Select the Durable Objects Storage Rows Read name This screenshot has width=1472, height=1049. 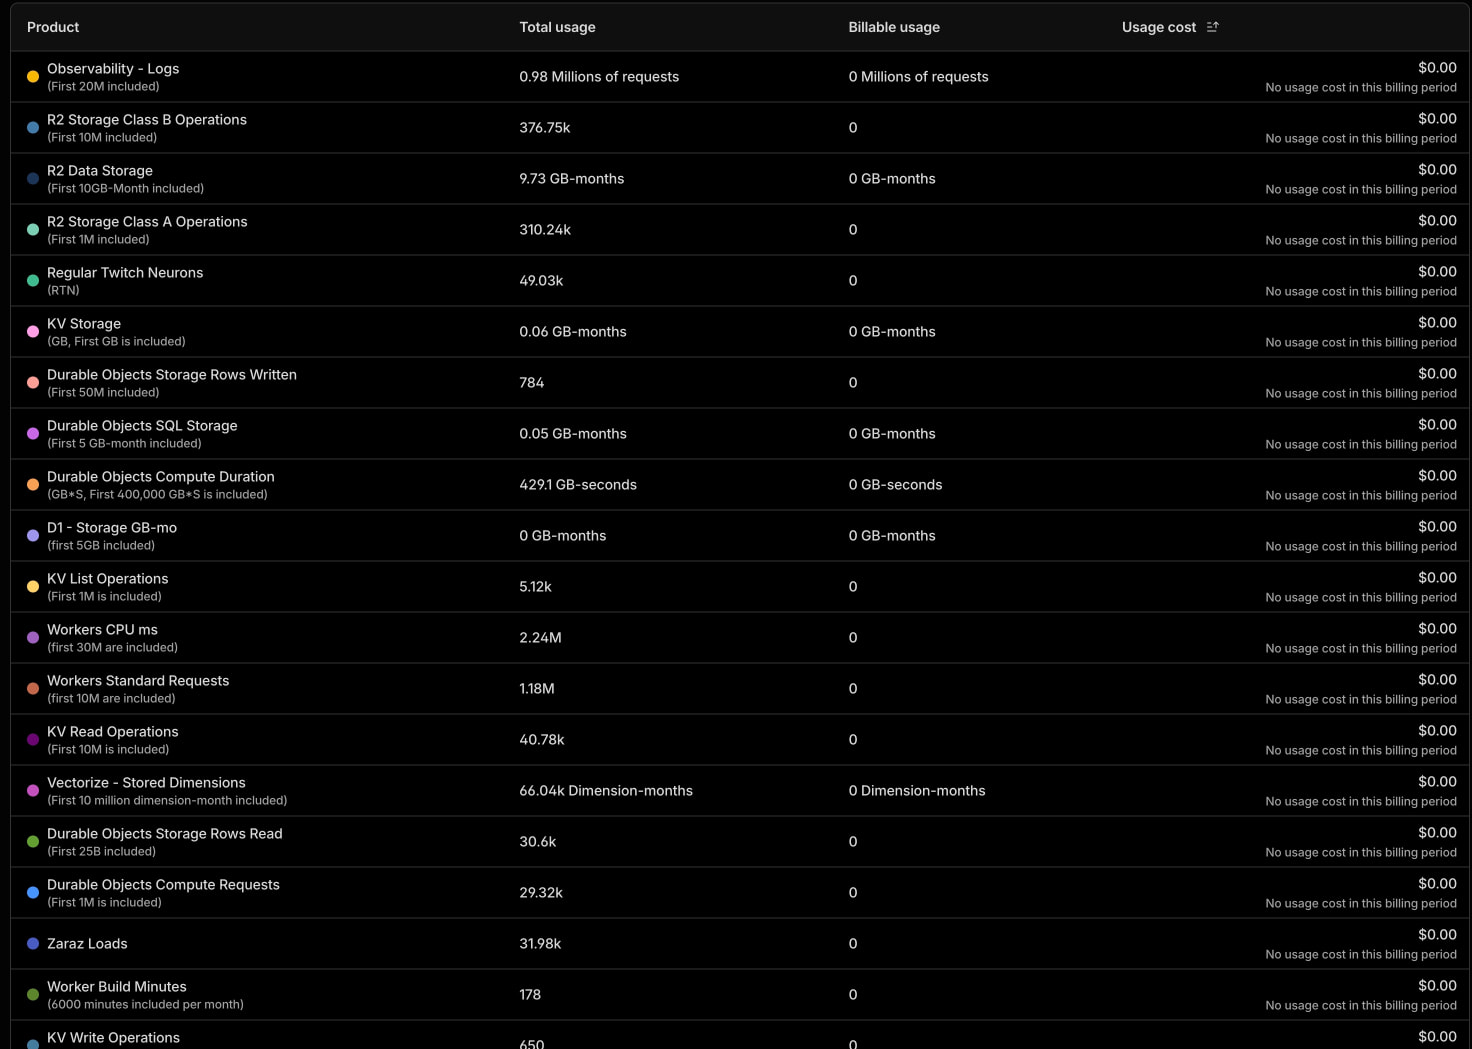coord(165,834)
